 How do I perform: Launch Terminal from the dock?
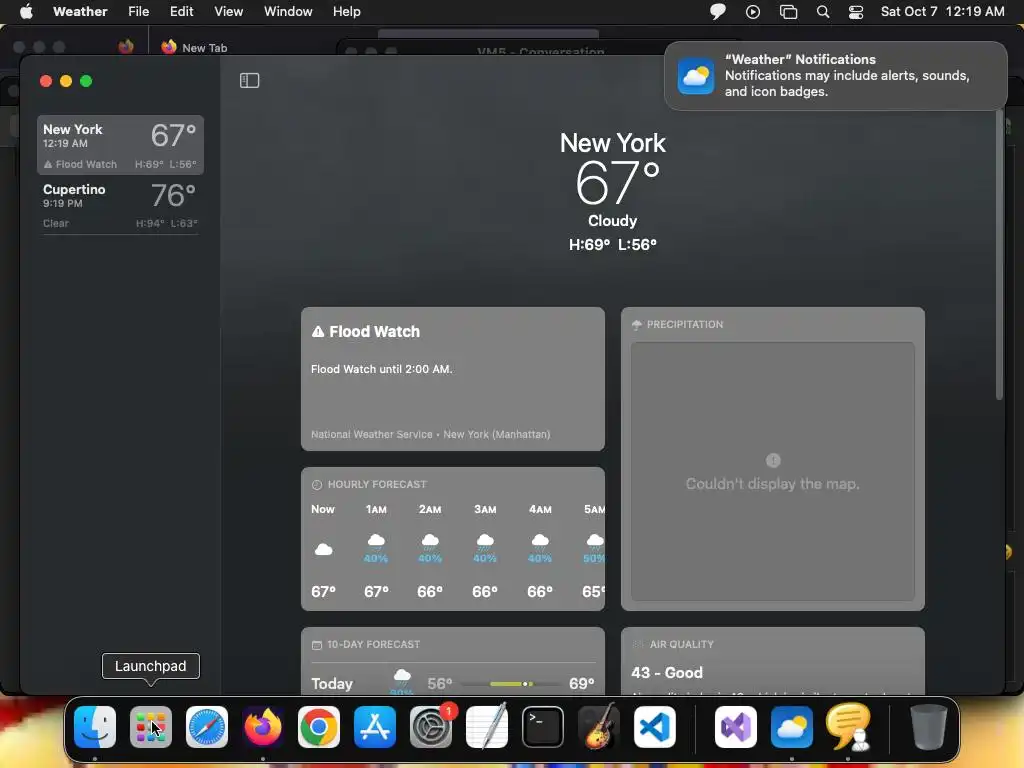[543, 727]
